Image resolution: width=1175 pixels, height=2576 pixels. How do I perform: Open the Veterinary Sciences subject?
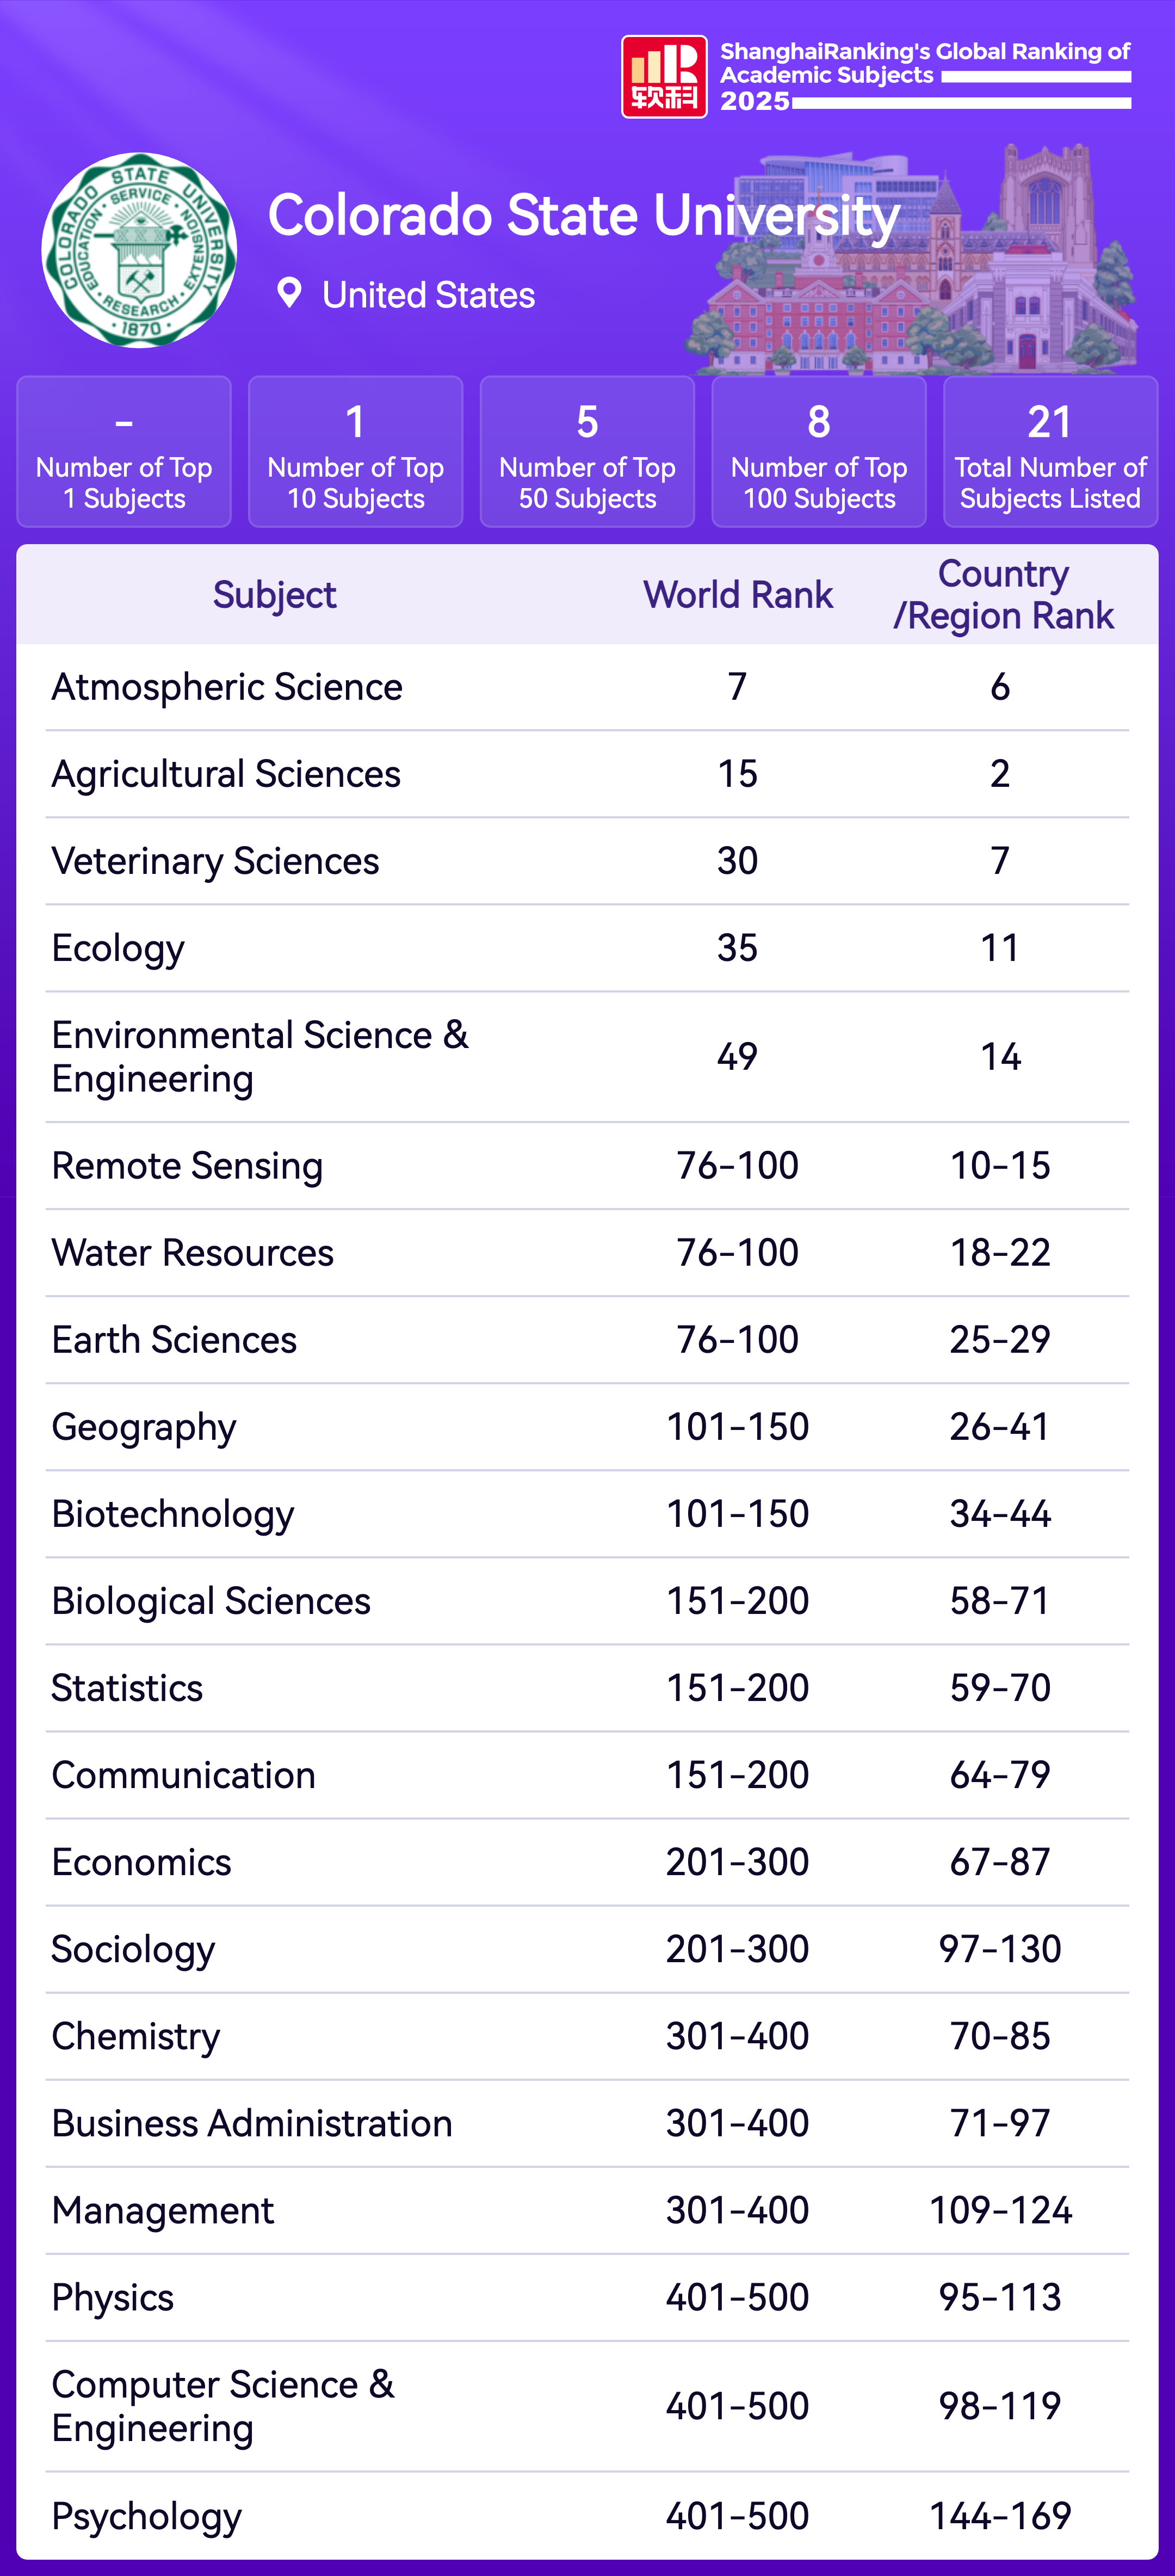(215, 861)
